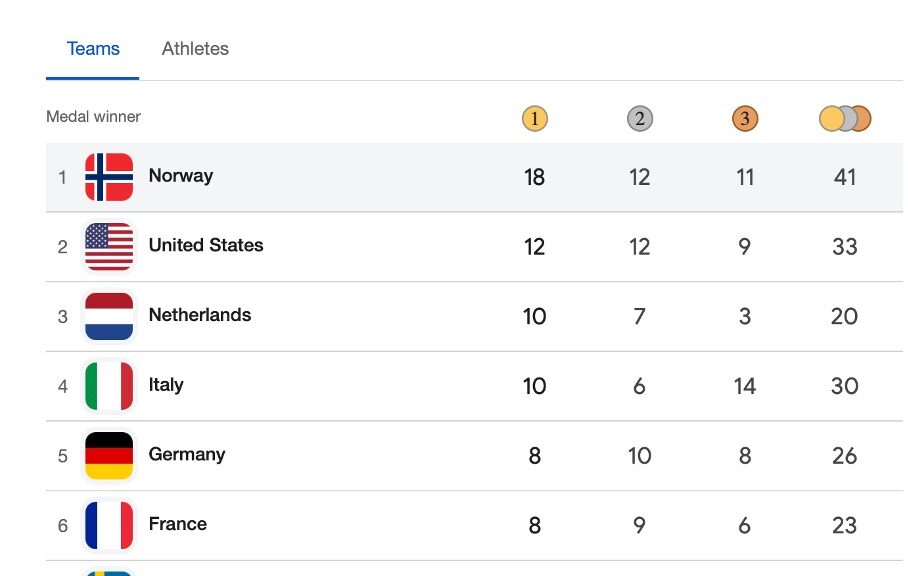The width and height of the screenshot is (908, 576).
Task: Switch to the Athletes tab
Action: pos(195,49)
